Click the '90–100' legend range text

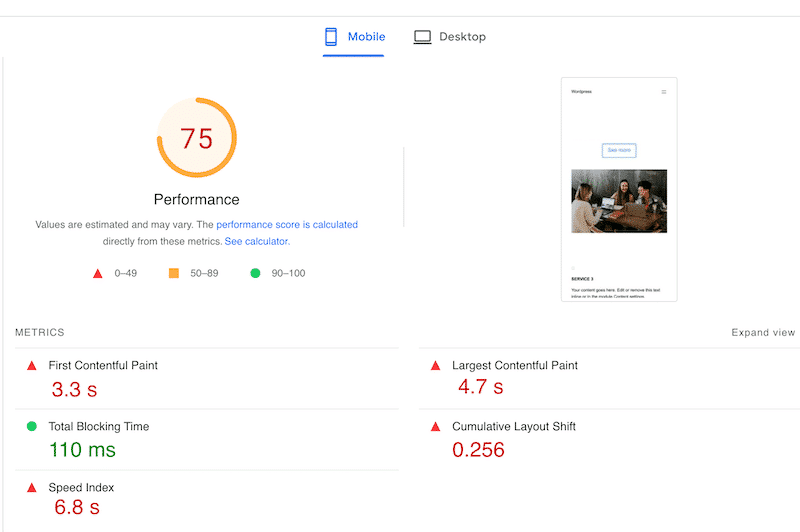click(x=288, y=273)
